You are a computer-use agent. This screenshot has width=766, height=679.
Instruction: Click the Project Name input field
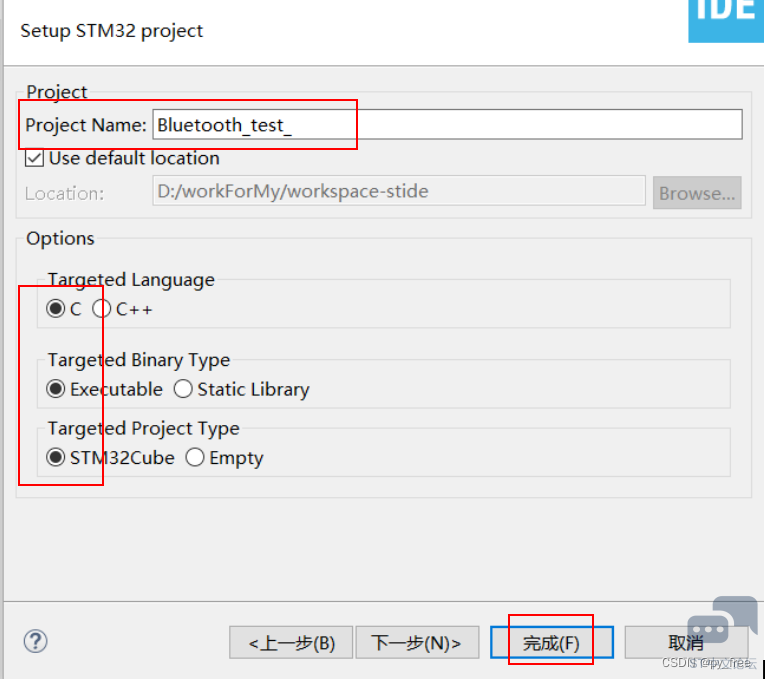(447, 125)
